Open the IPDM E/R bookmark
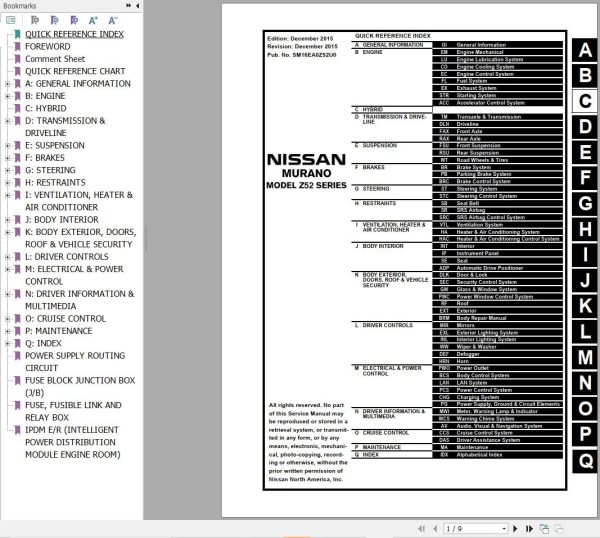The width and height of the screenshot is (600, 538). 72,442
